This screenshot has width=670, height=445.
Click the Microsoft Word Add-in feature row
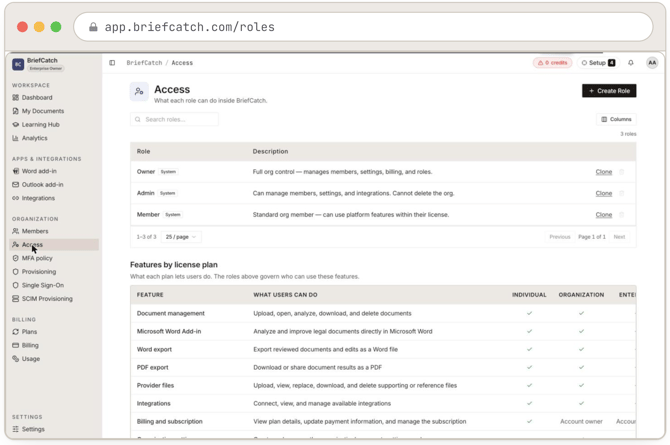pos(383,331)
